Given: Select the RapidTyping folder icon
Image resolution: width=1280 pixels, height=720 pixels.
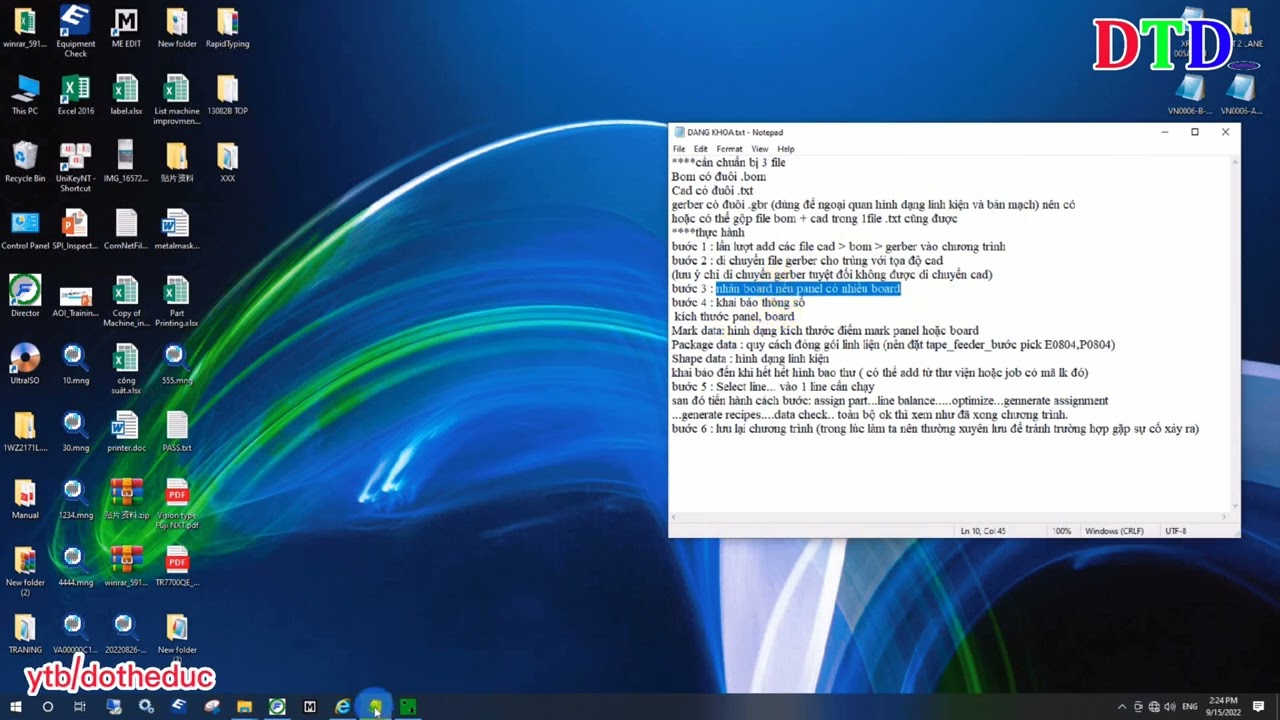Looking at the screenshot, I should click(227, 28).
